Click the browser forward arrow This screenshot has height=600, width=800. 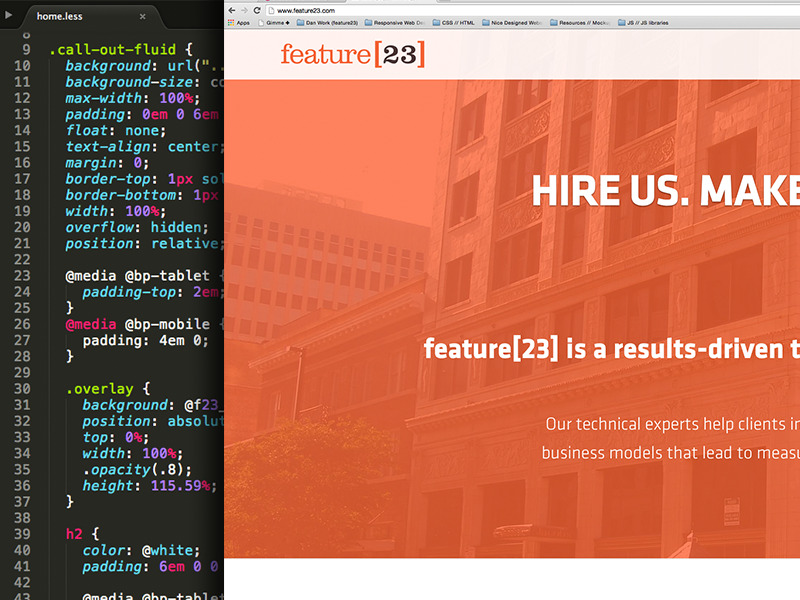click(244, 10)
